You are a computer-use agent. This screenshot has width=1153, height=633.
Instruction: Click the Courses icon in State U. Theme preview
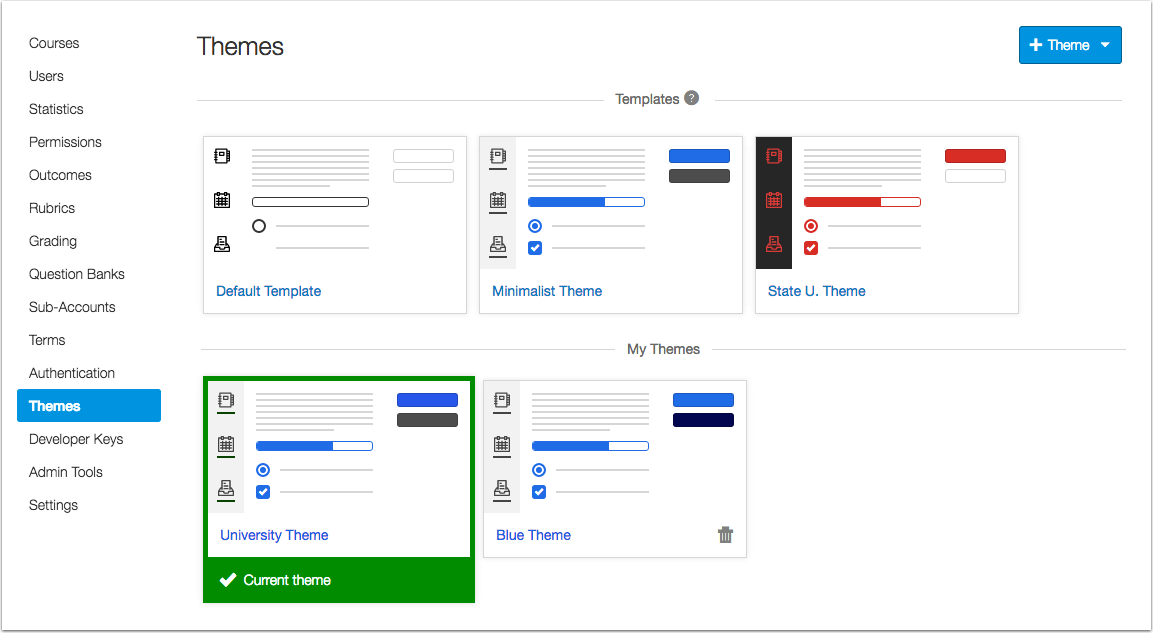(773, 155)
